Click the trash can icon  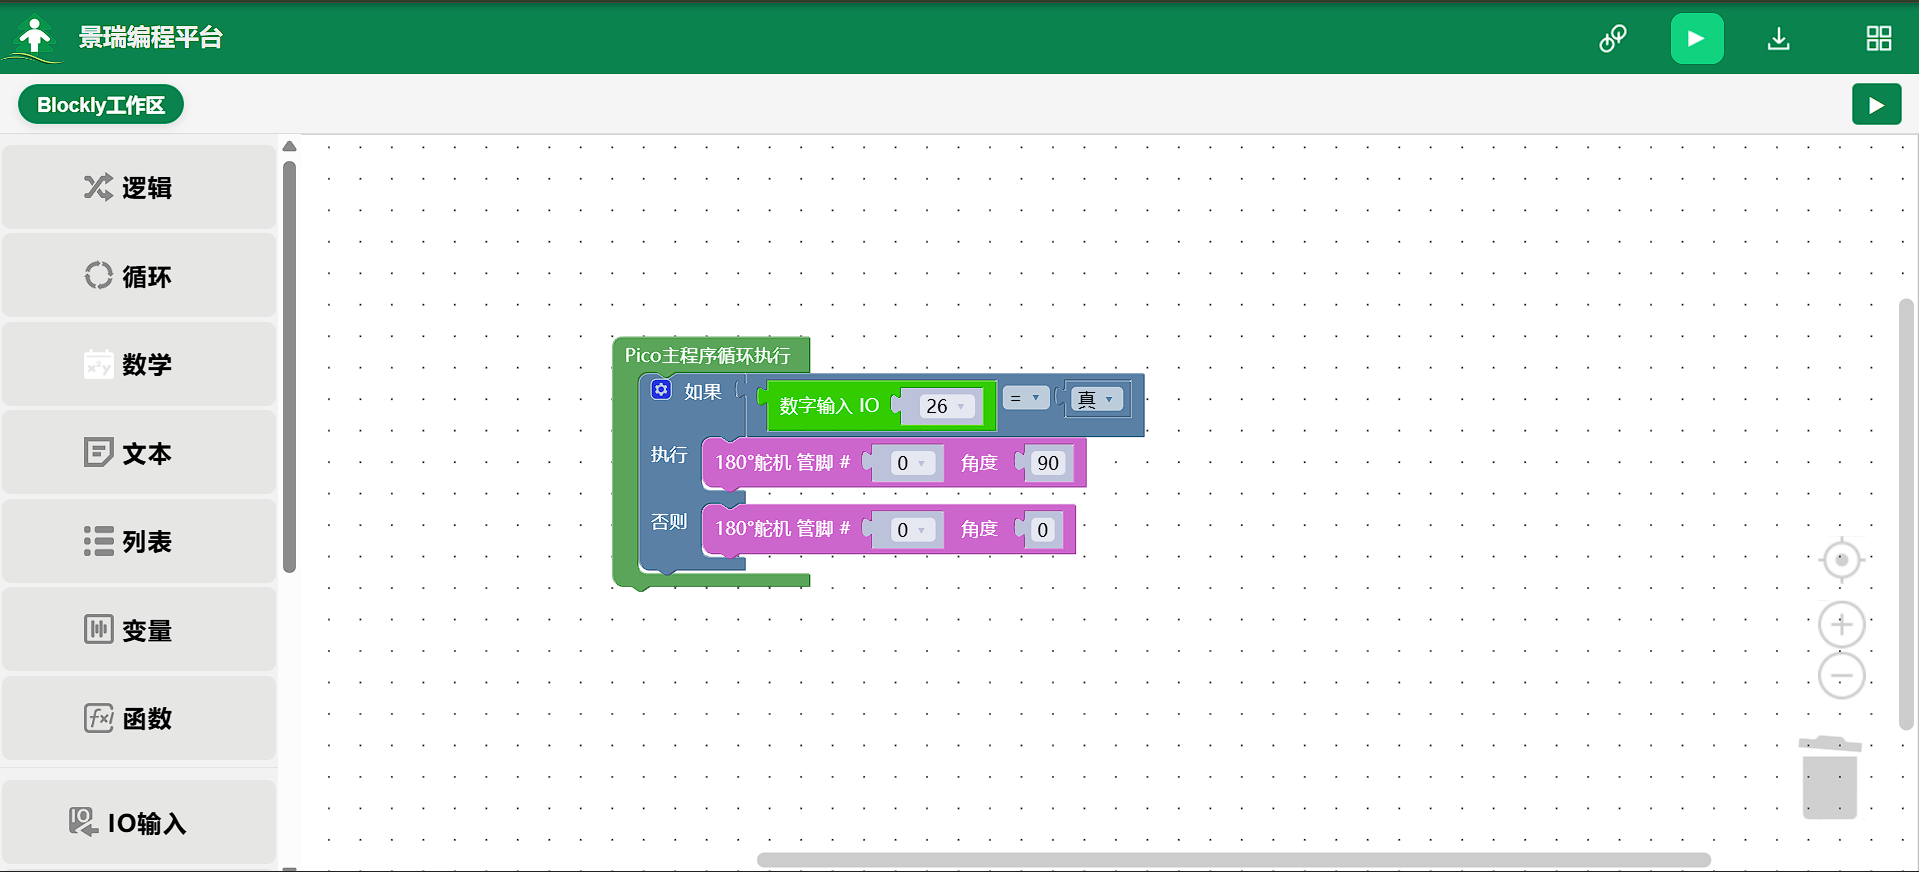pyautogui.click(x=1830, y=778)
